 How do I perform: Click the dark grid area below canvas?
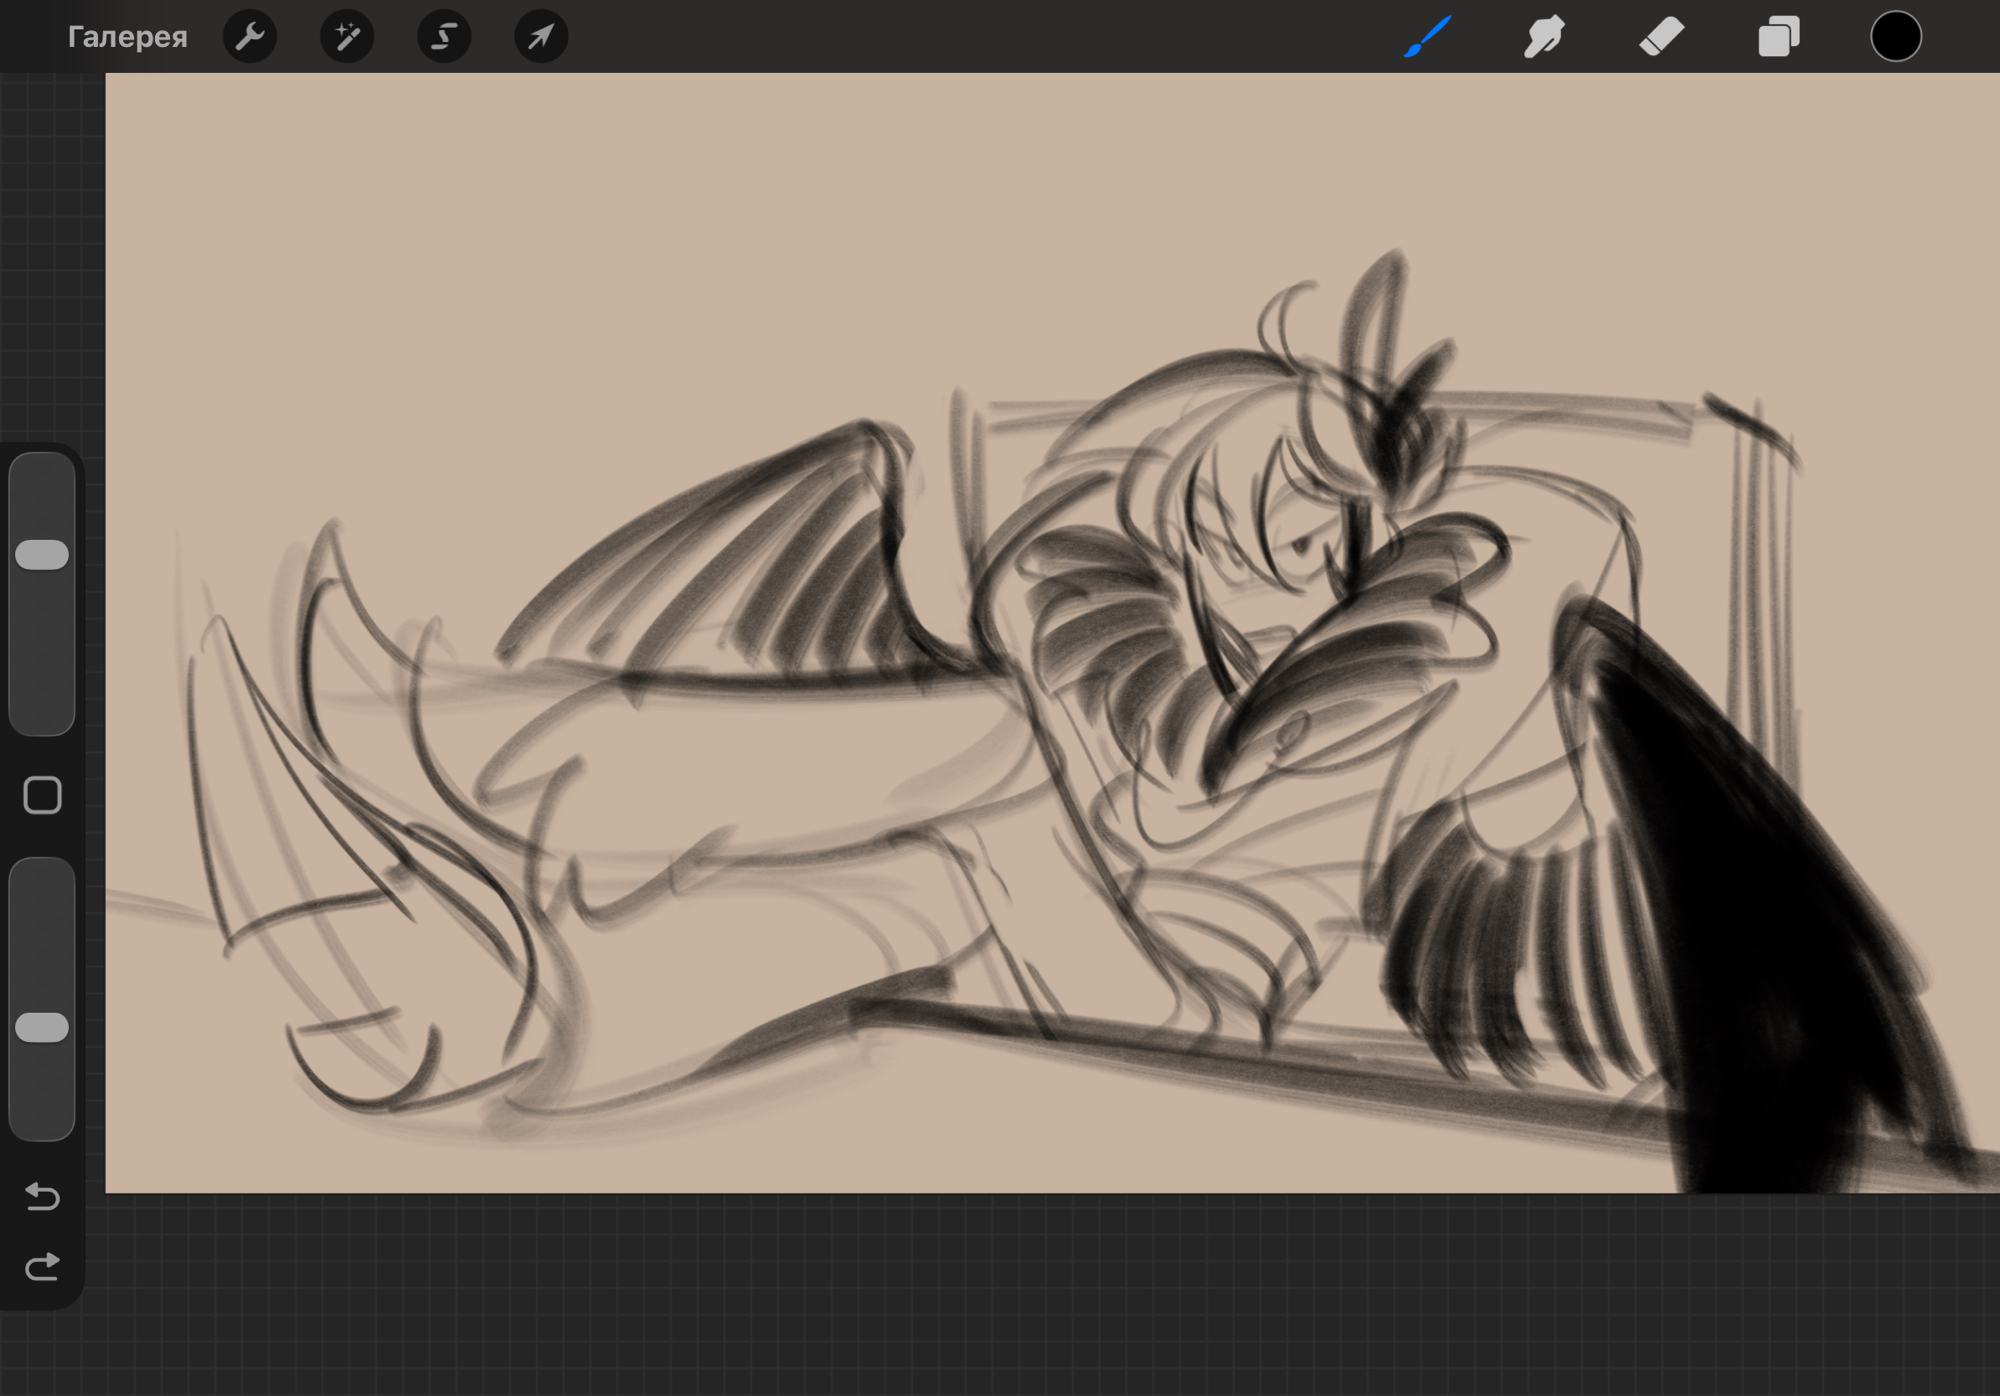[1000, 1300]
